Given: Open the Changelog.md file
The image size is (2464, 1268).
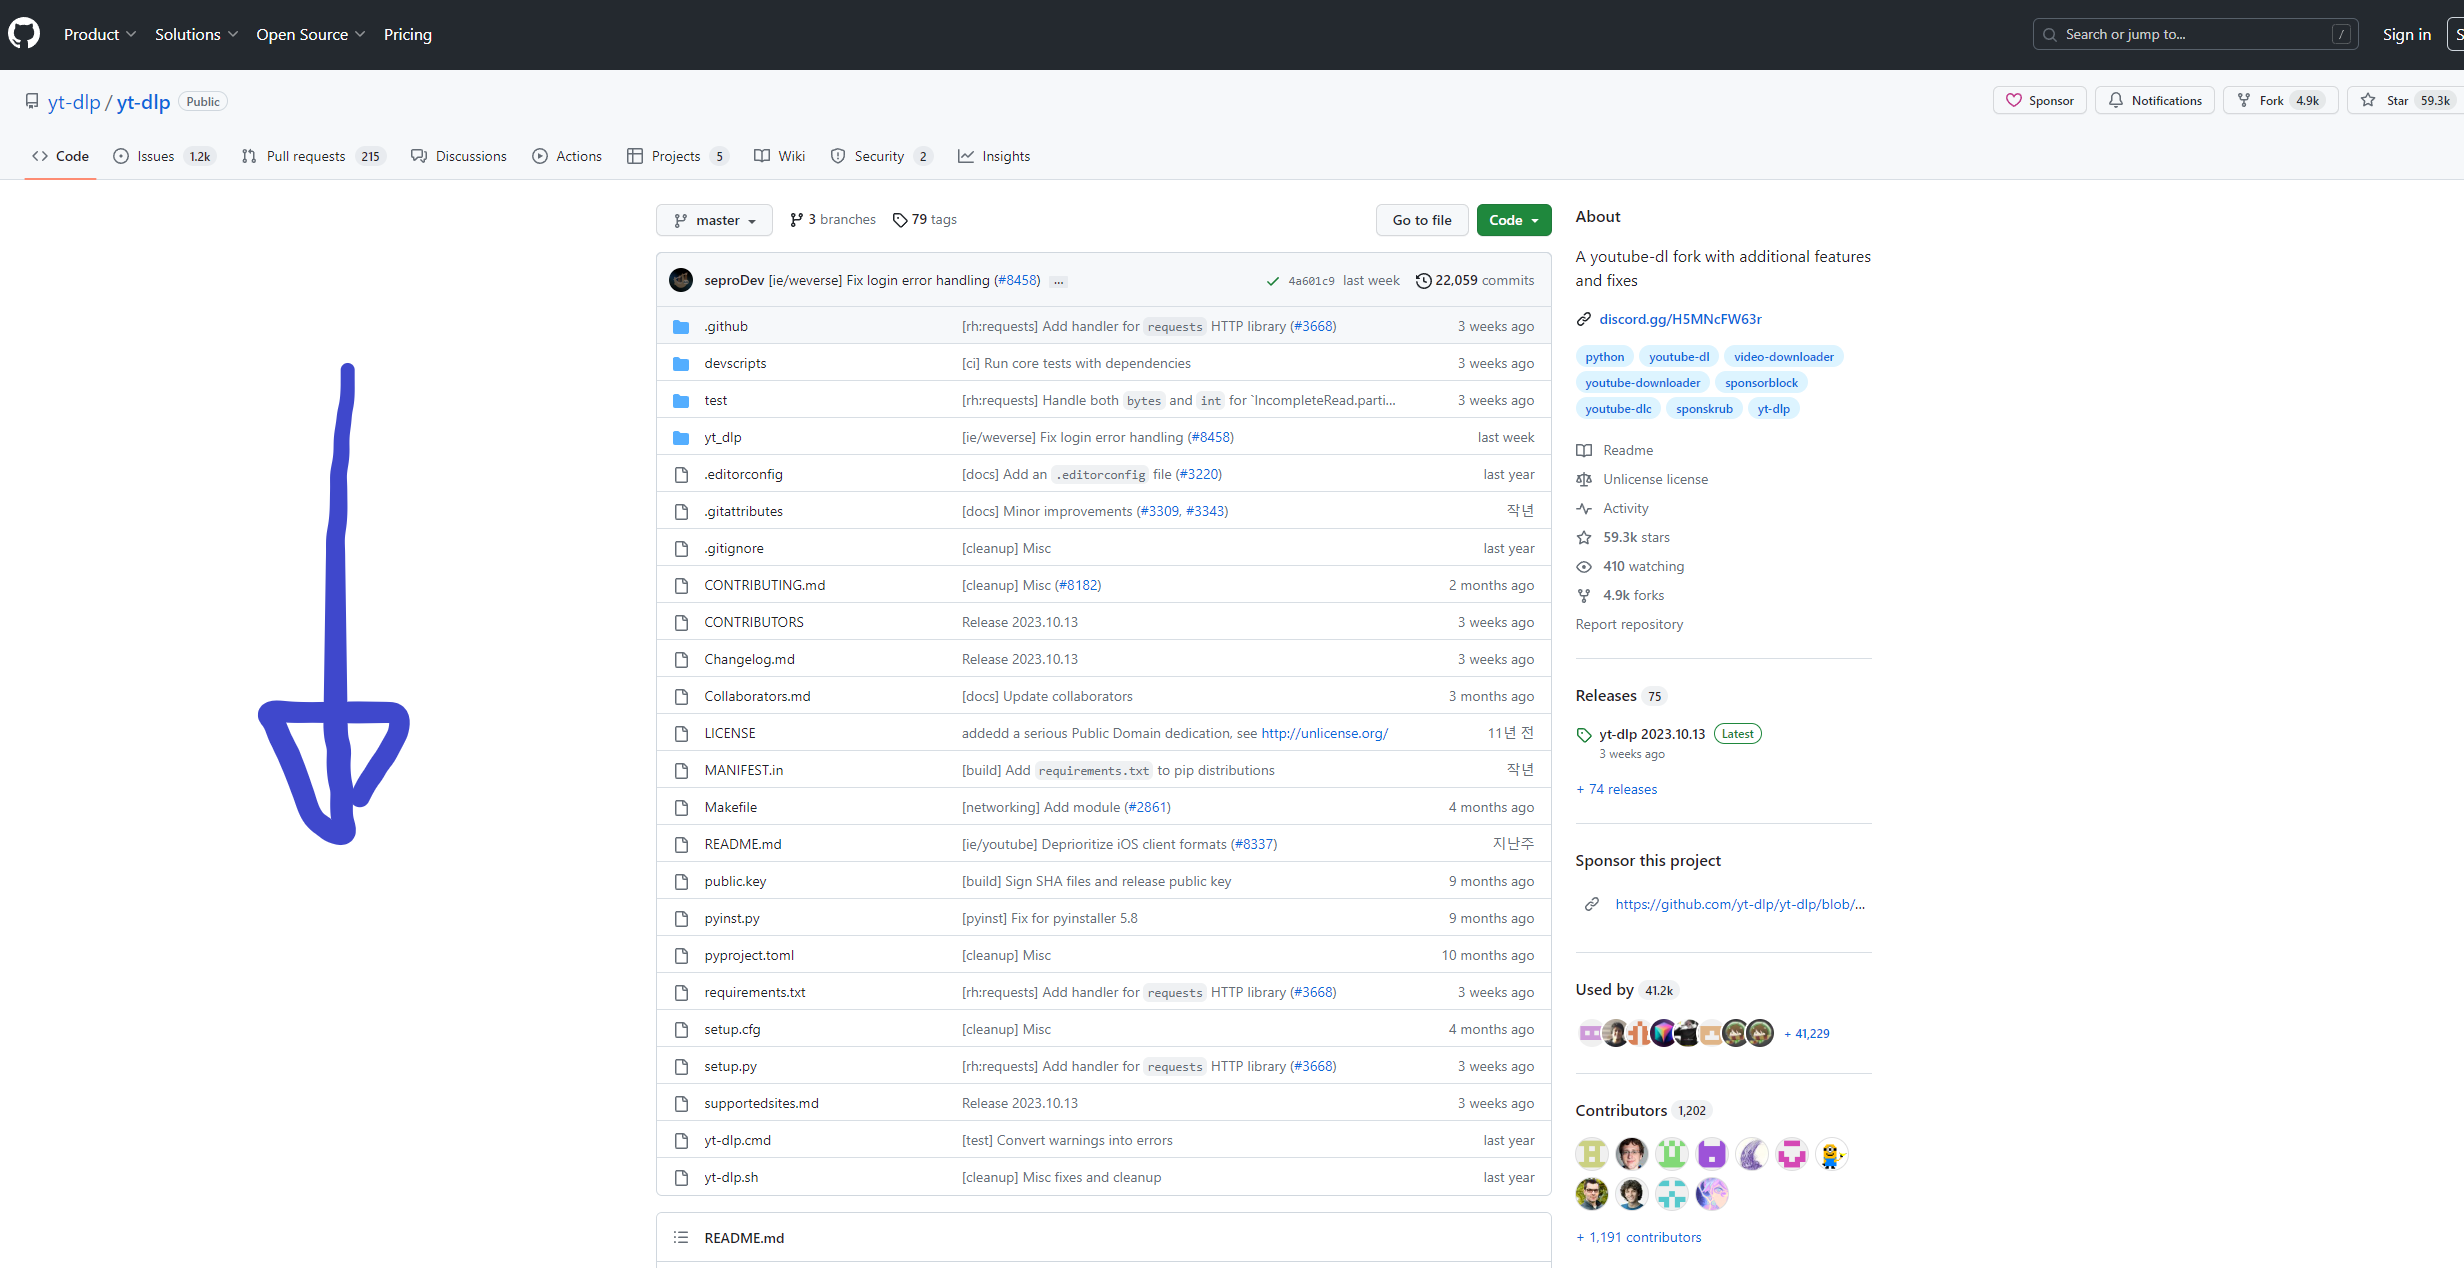Looking at the screenshot, I should coord(750,659).
